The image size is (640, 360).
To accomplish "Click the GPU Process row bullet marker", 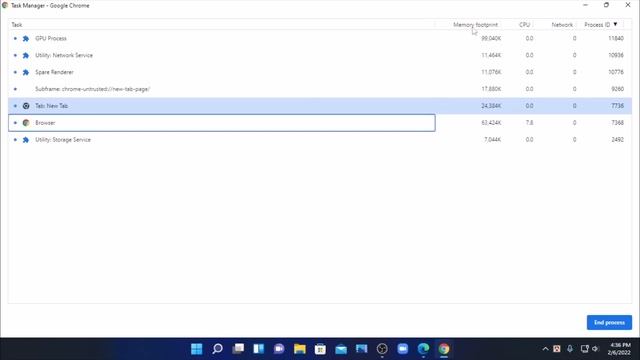I will click(15, 38).
